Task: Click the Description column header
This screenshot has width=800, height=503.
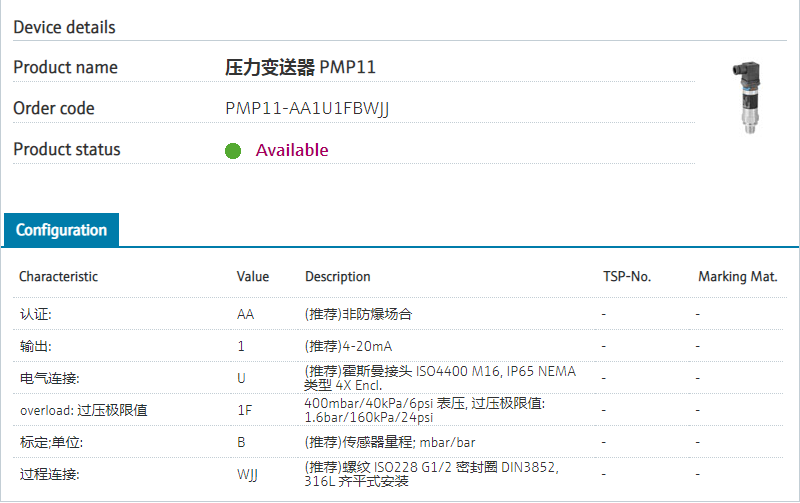Action: [x=337, y=276]
